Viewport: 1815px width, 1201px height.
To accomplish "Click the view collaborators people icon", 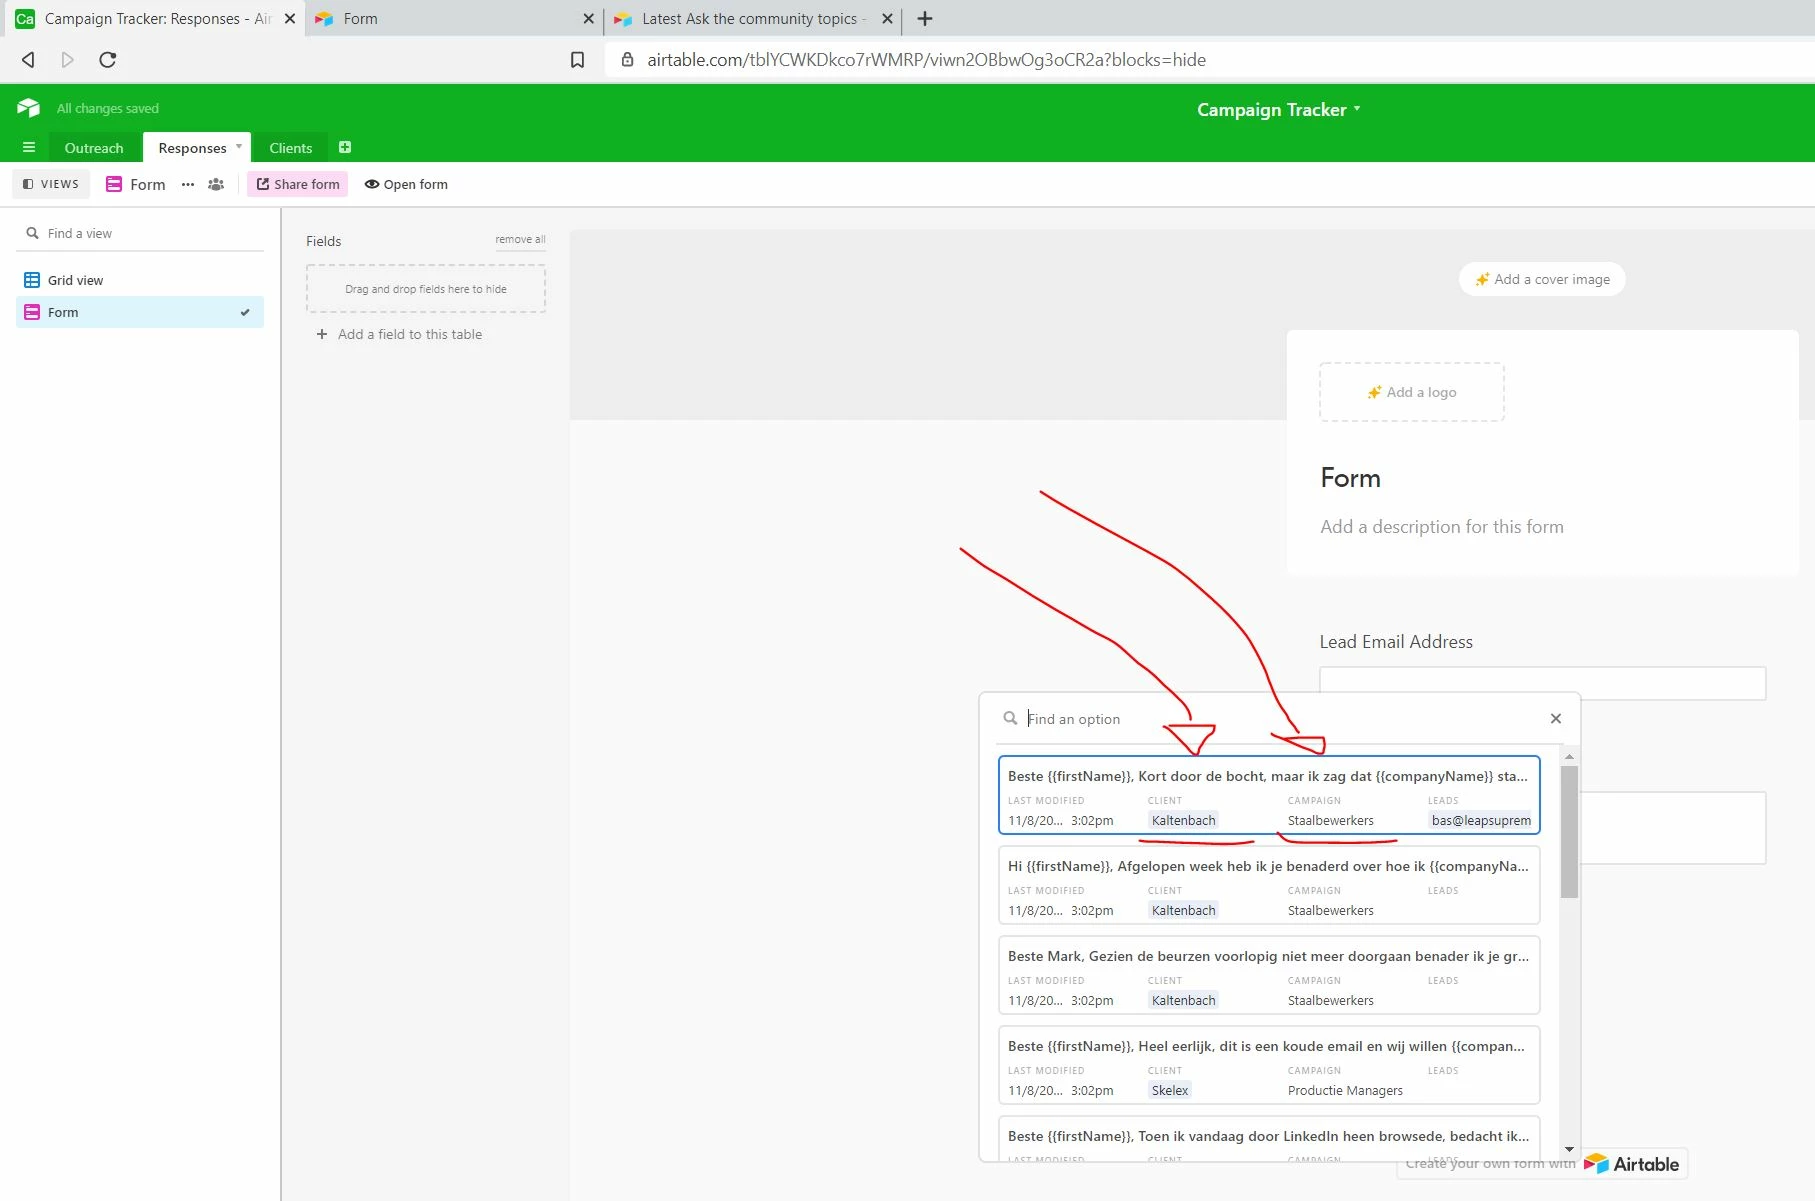I will click(216, 184).
